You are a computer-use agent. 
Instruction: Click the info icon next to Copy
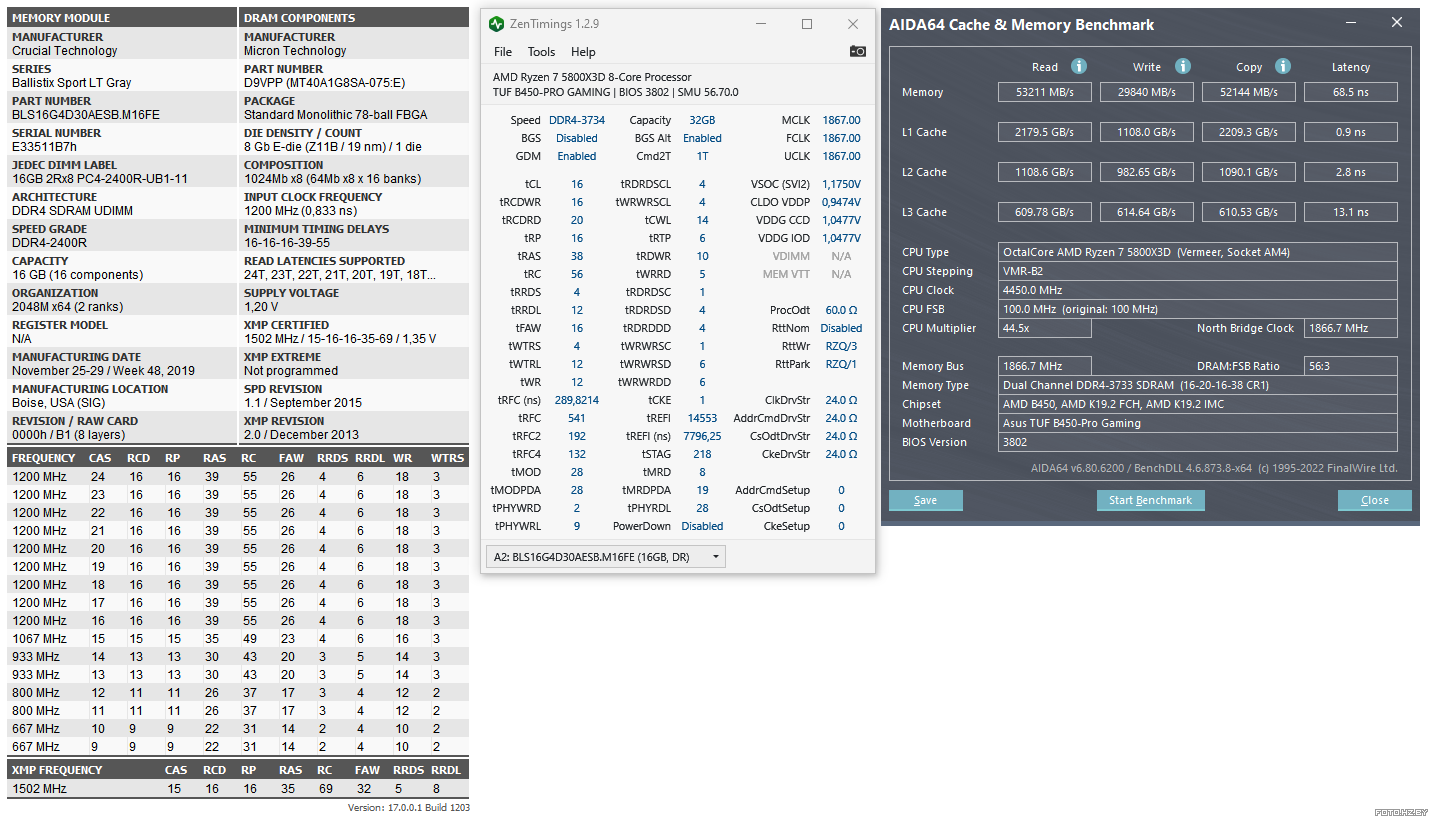pyautogui.click(x=1283, y=66)
